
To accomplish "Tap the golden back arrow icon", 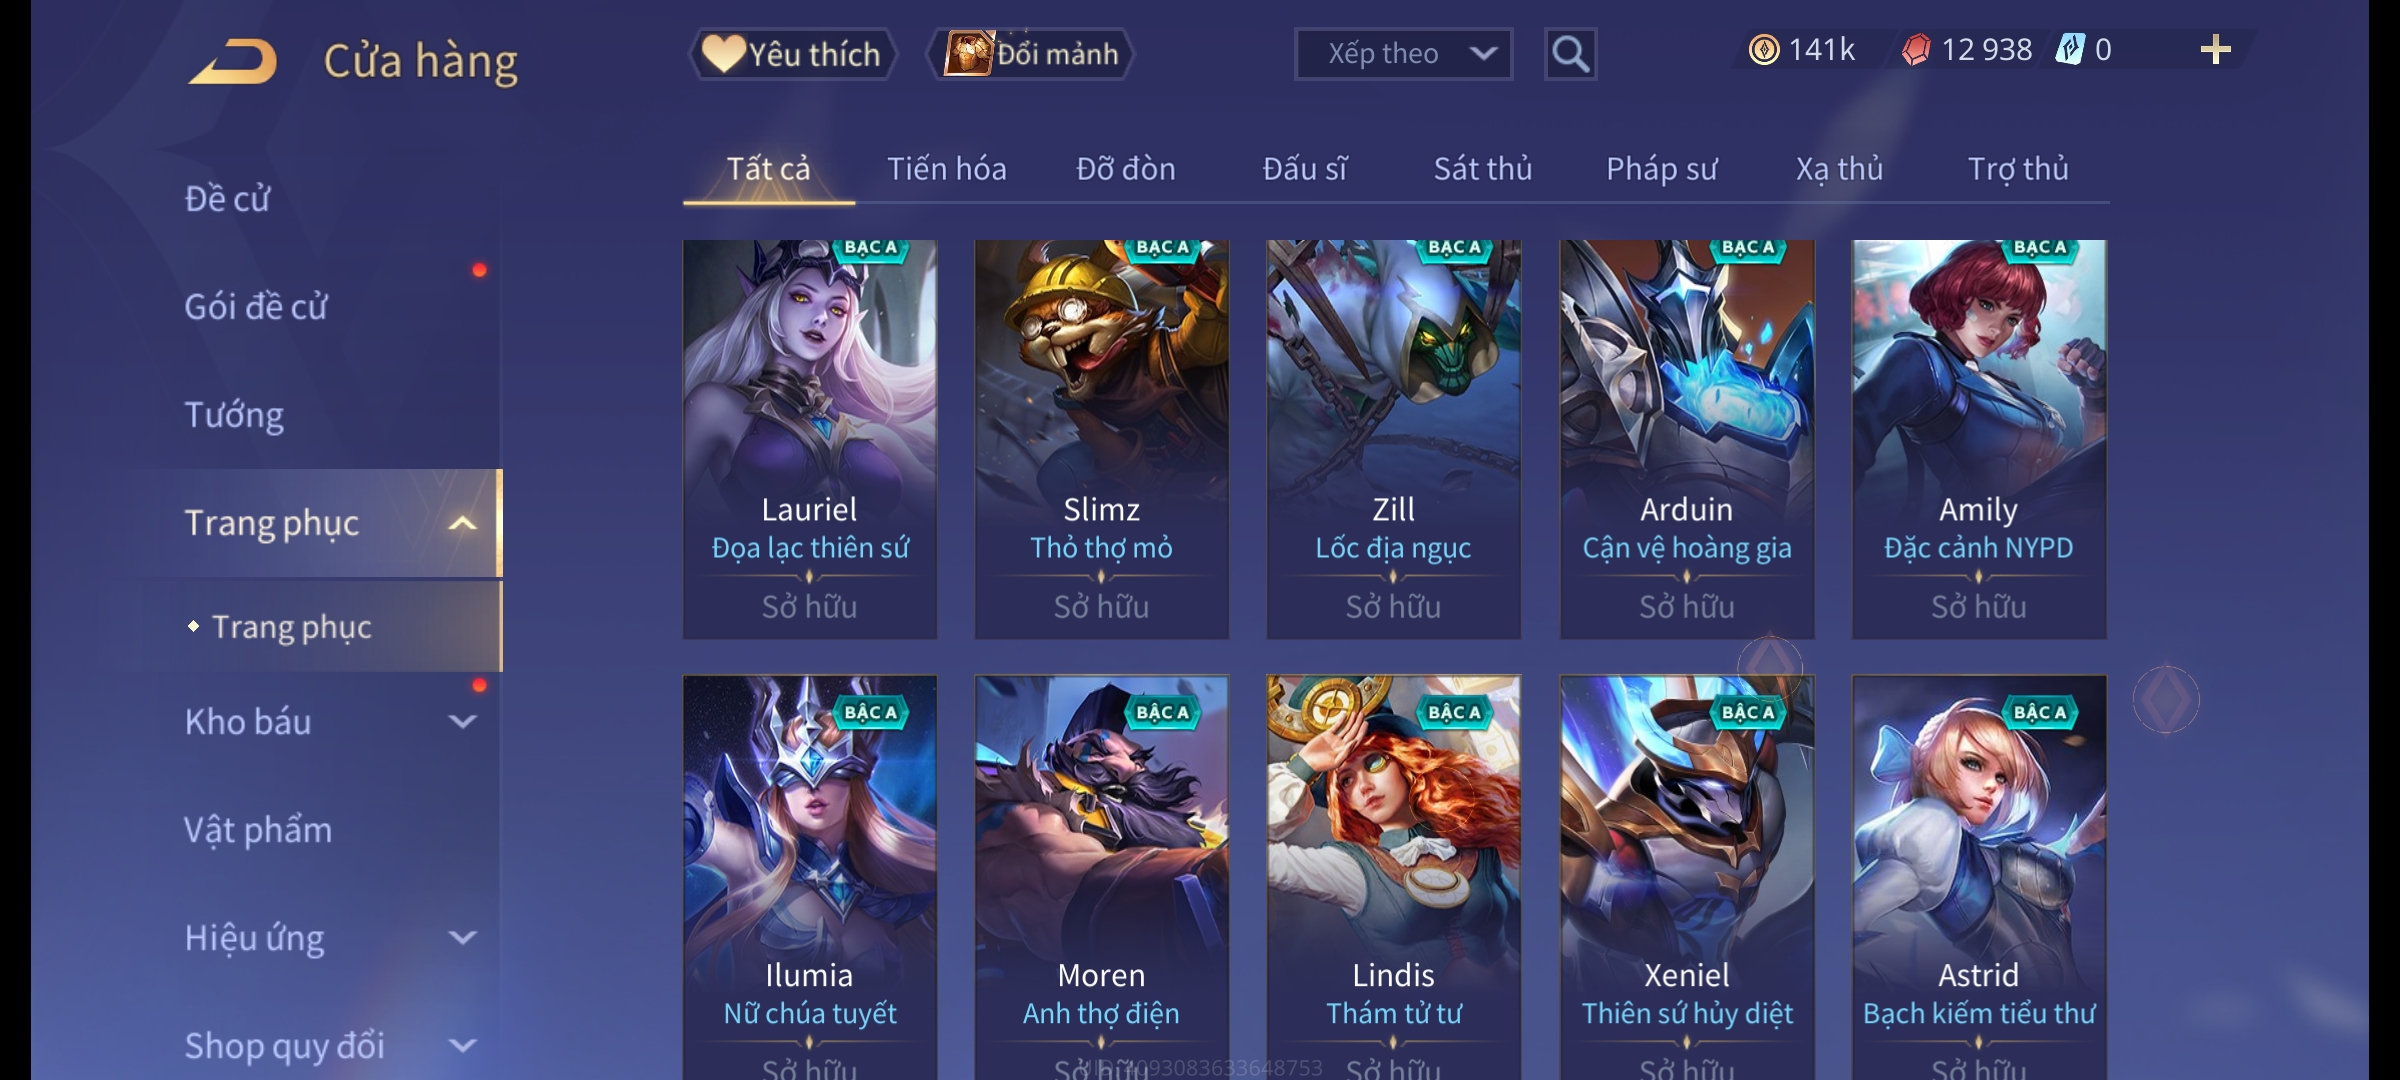I will [233, 62].
